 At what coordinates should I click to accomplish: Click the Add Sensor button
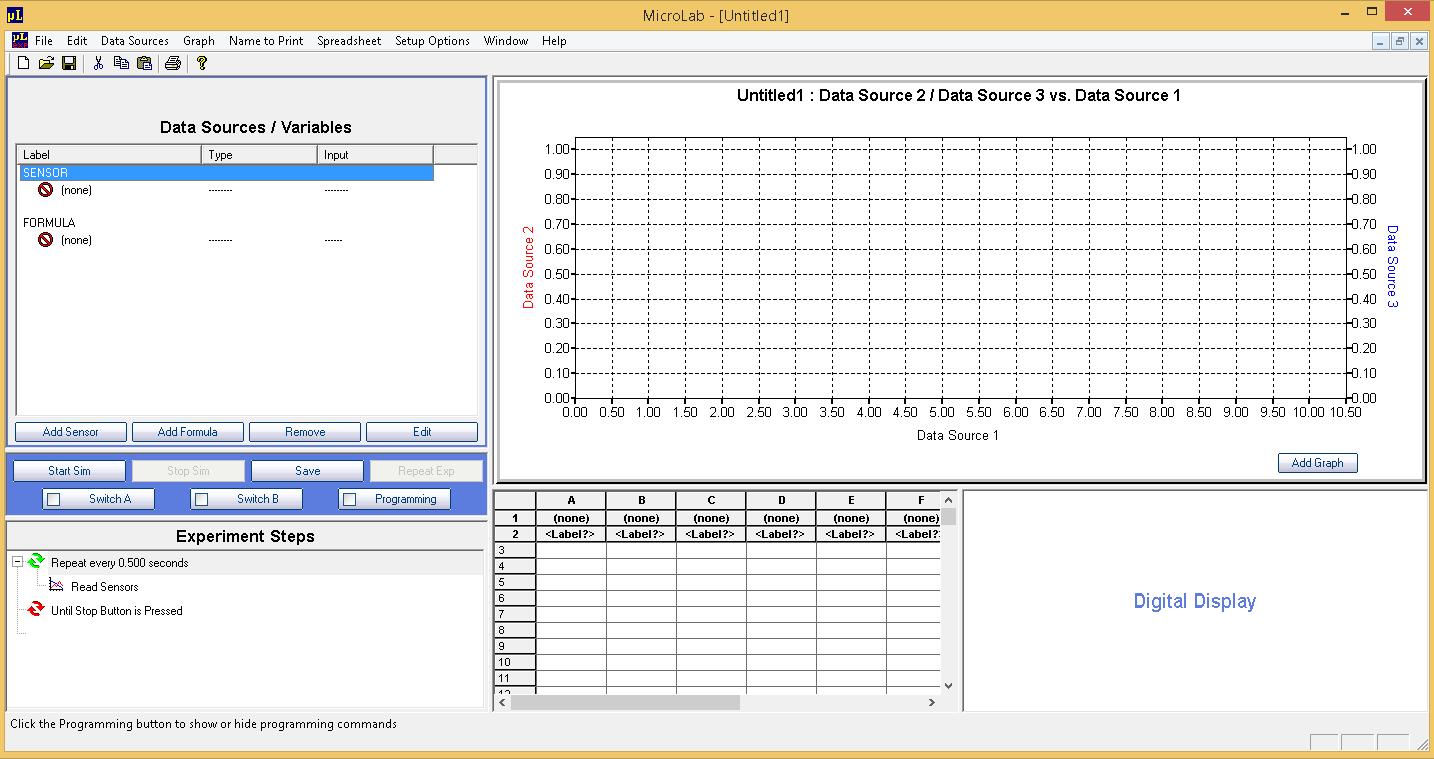[x=71, y=432]
